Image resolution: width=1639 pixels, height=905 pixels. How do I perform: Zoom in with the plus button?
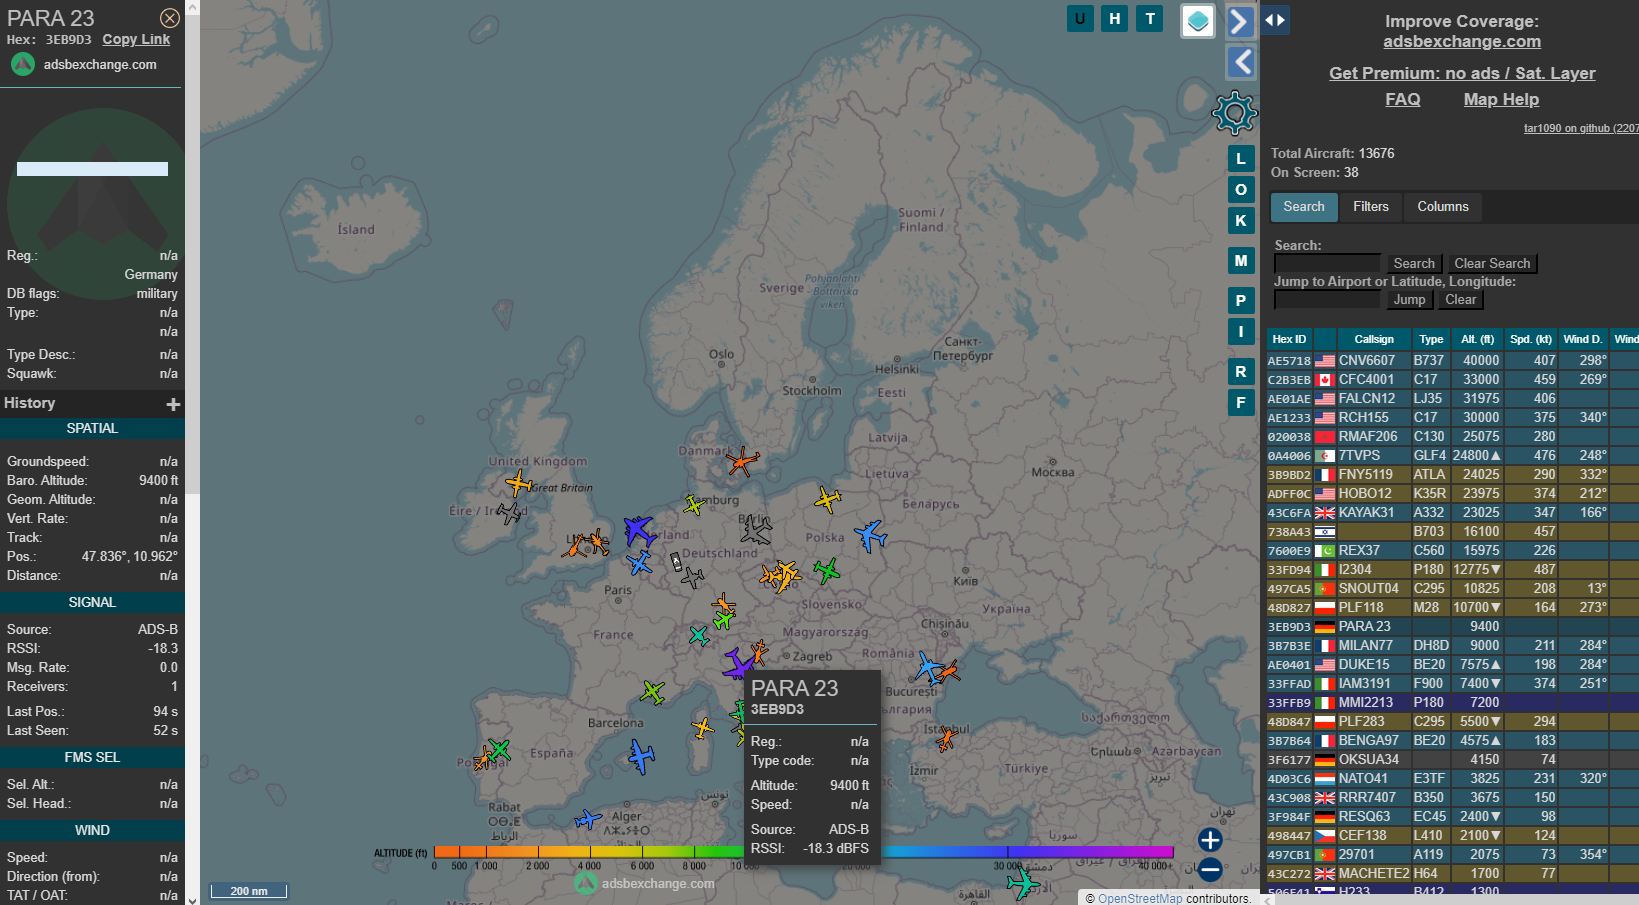coord(1210,840)
